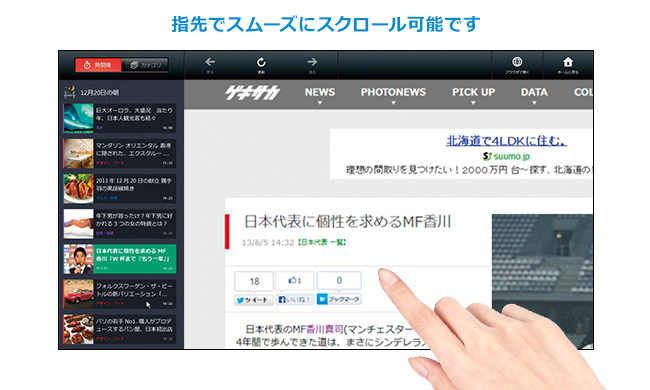Click the forward arrow icon
Screen dimensions: 650x390
[312, 62]
